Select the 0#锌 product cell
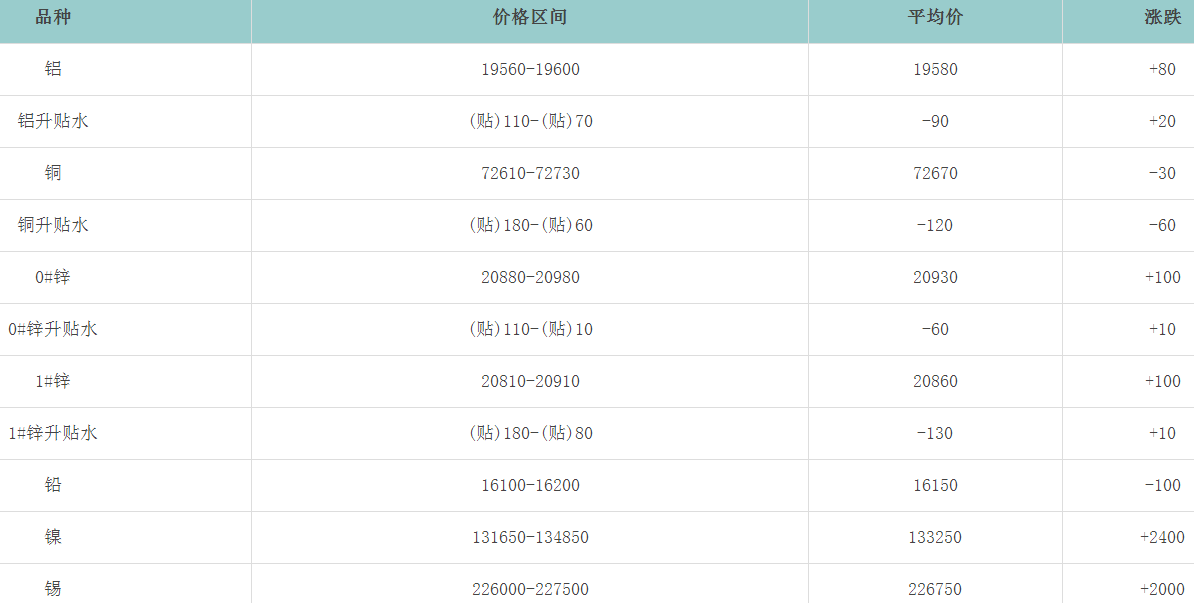The image size is (1194, 603). pos(53,277)
